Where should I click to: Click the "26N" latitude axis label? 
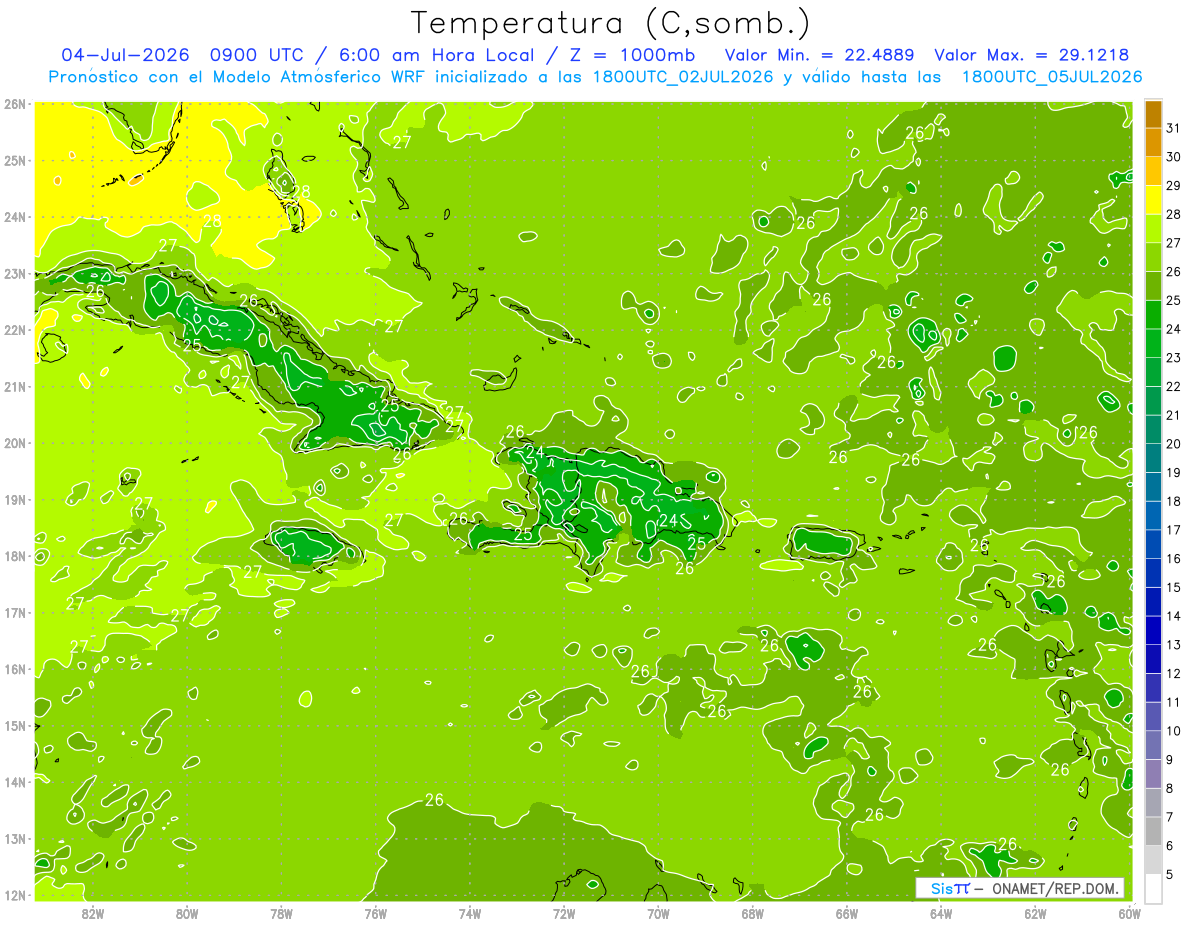16,104
